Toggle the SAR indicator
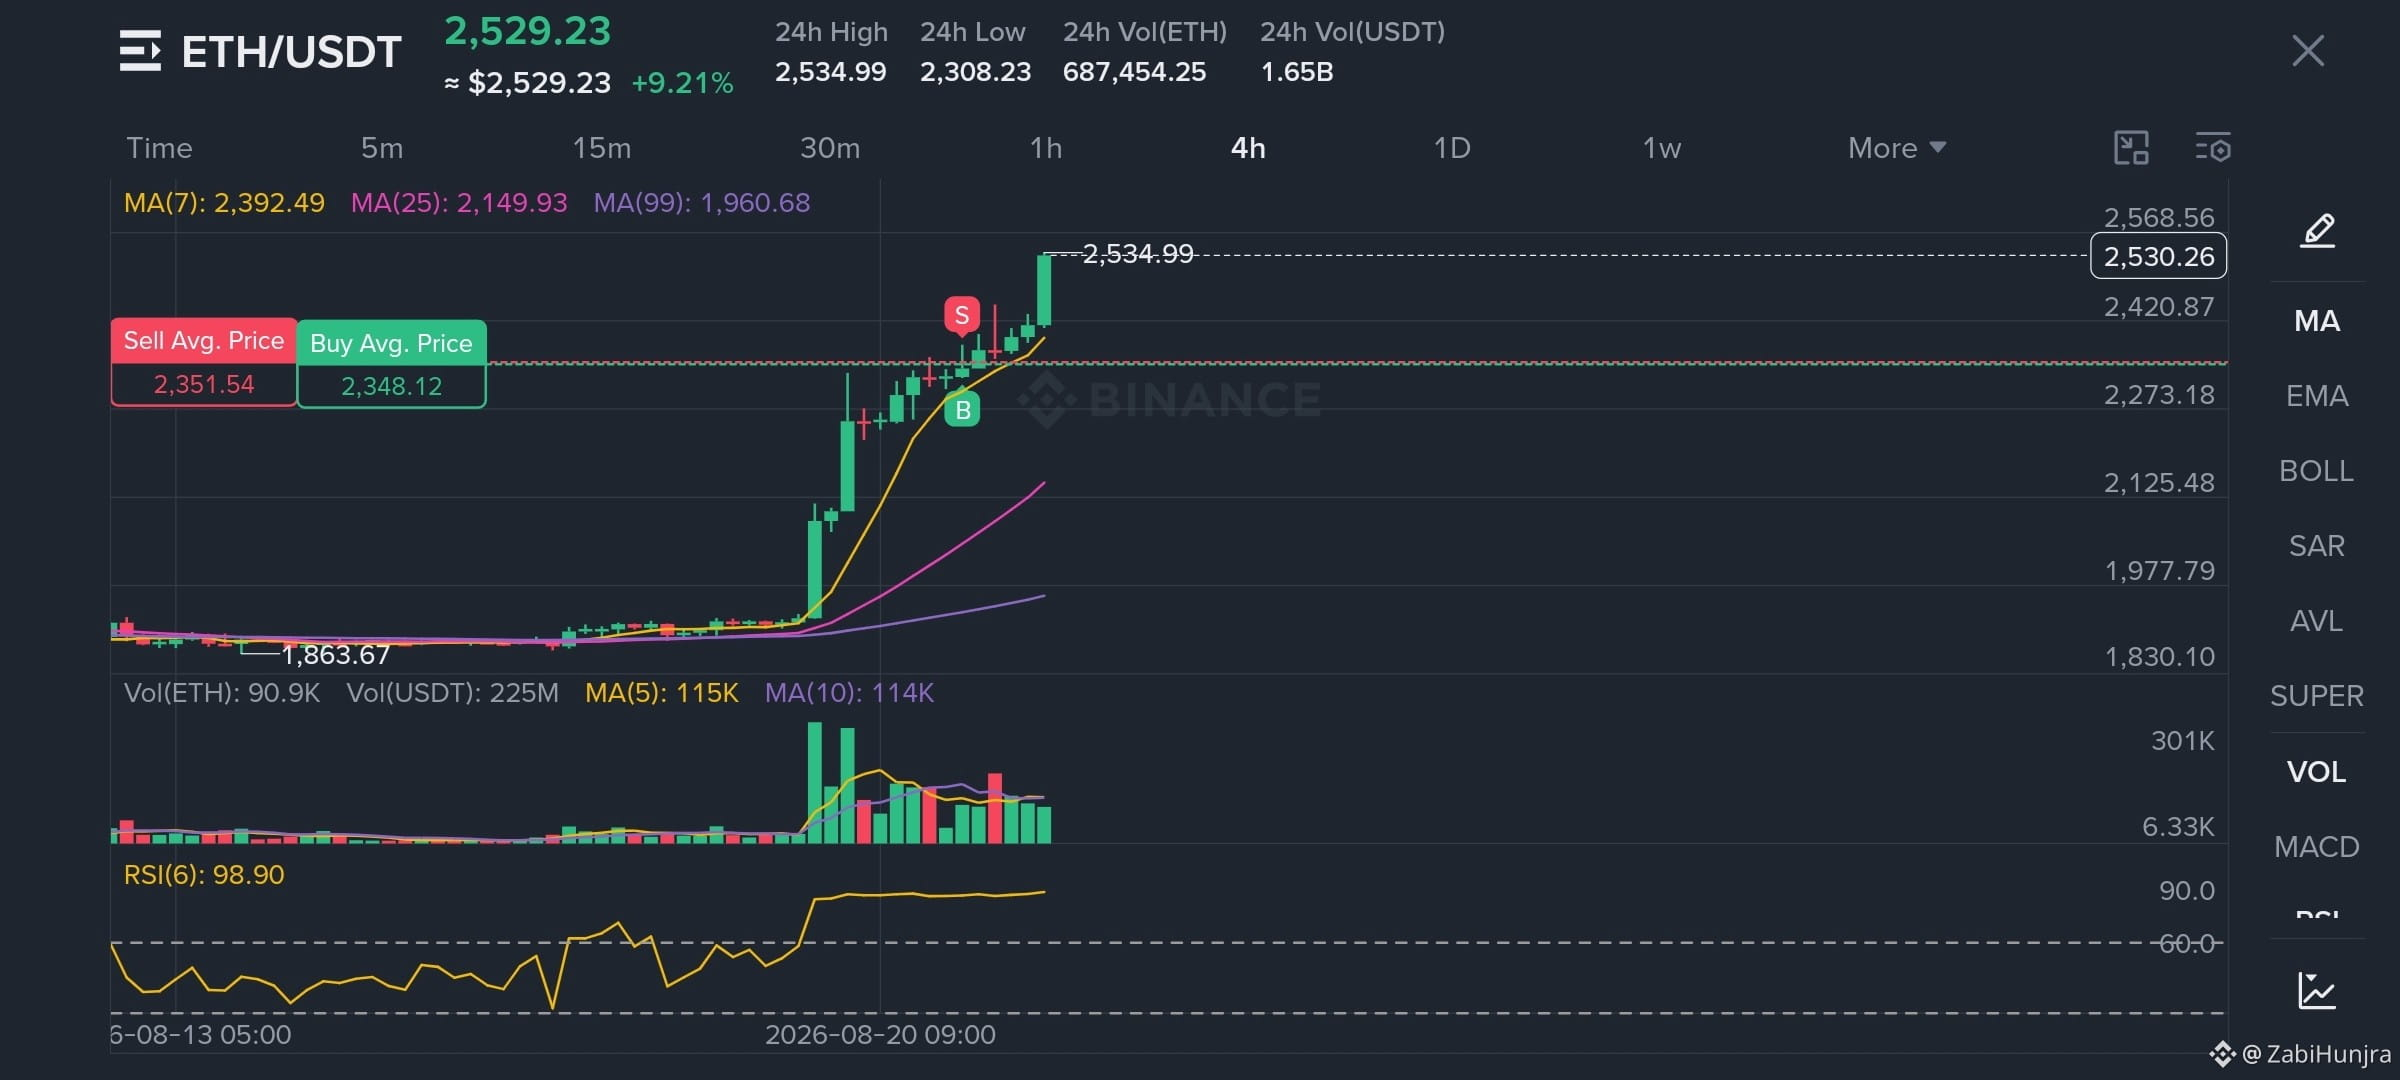The image size is (2400, 1080). (x=2317, y=546)
